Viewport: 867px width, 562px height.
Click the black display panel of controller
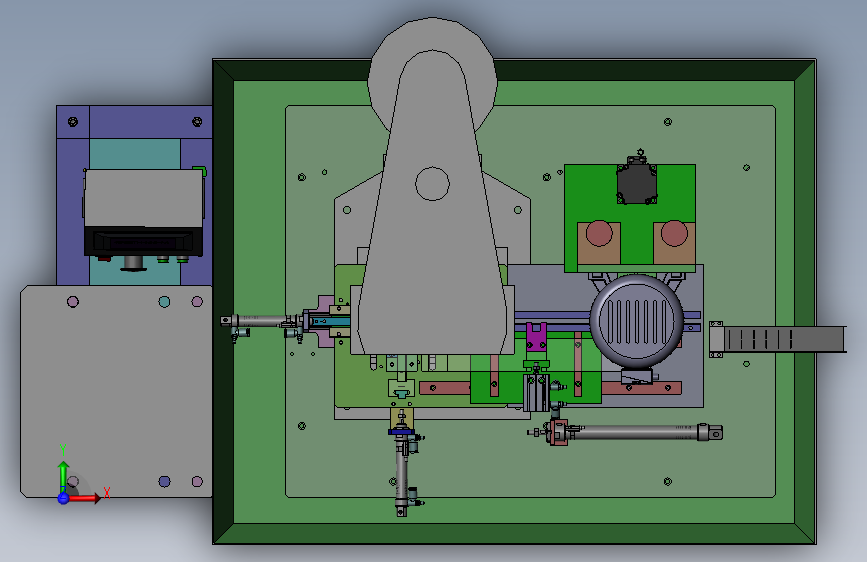click(x=144, y=242)
